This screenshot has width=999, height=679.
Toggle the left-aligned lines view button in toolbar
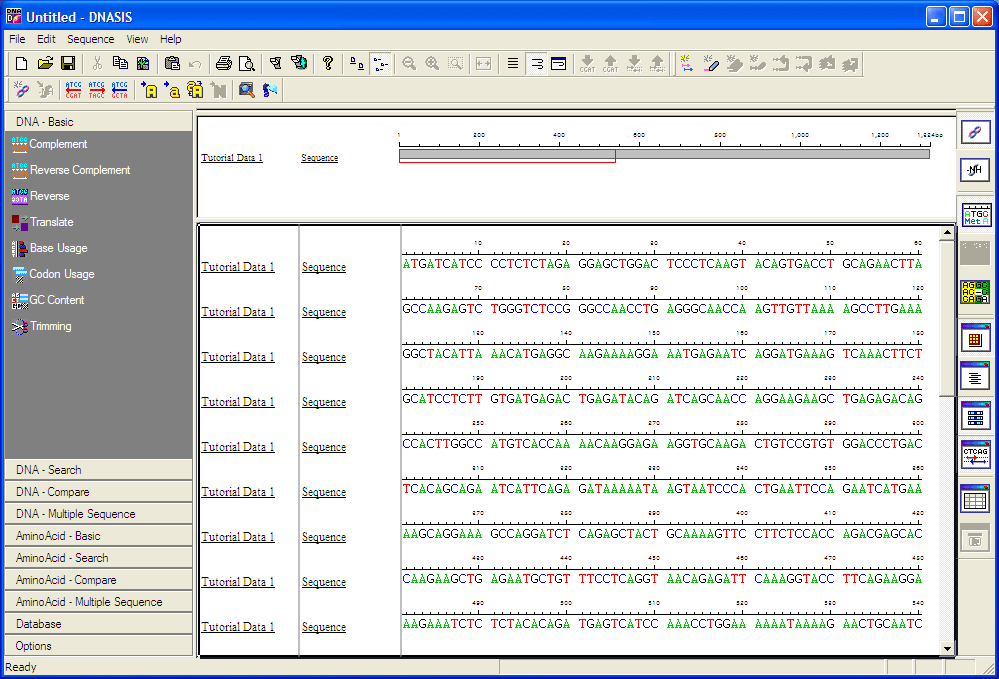pyautogui.click(x=513, y=63)
